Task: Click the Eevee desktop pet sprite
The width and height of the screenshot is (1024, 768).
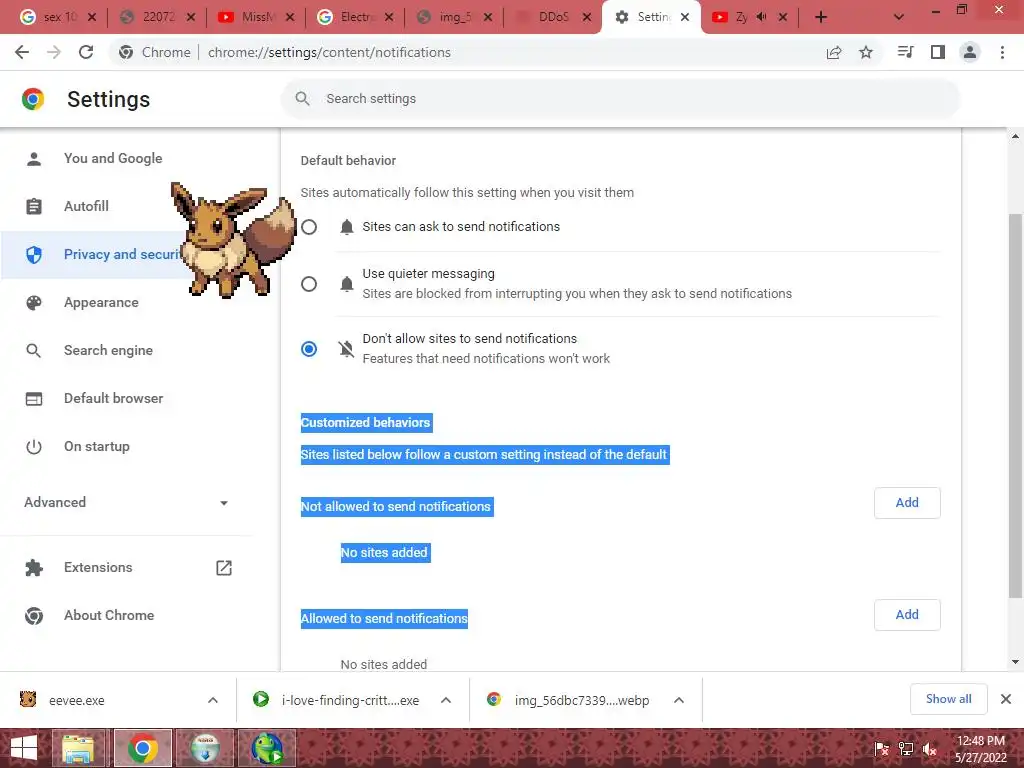Action: click(233, 240)
